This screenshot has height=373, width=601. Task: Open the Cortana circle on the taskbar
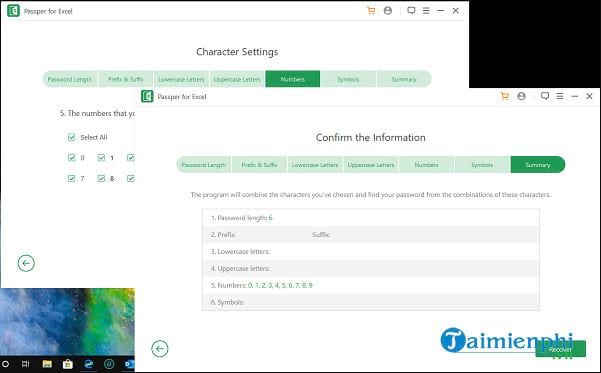click(5, 364)
